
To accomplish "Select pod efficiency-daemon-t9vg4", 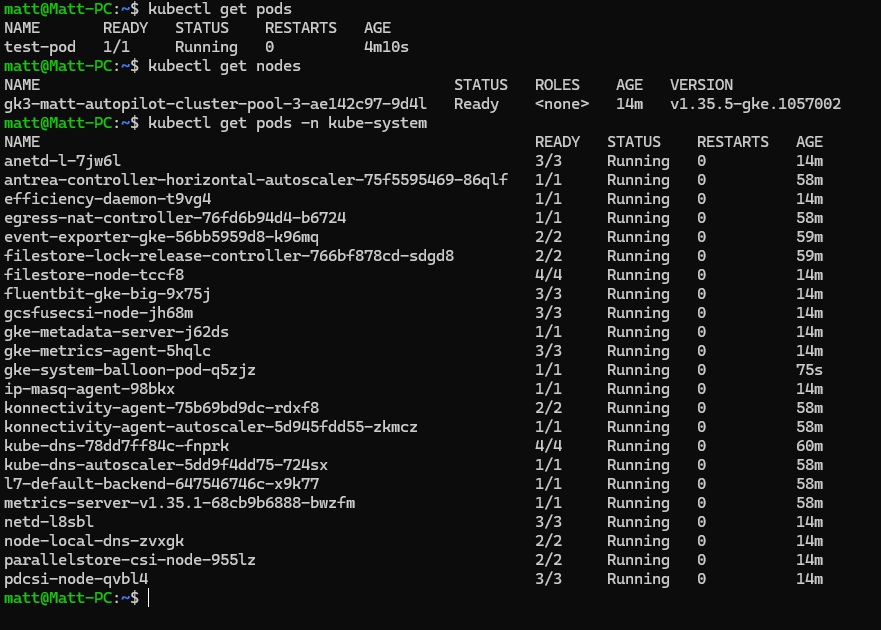I will click(x=107, y=199).
